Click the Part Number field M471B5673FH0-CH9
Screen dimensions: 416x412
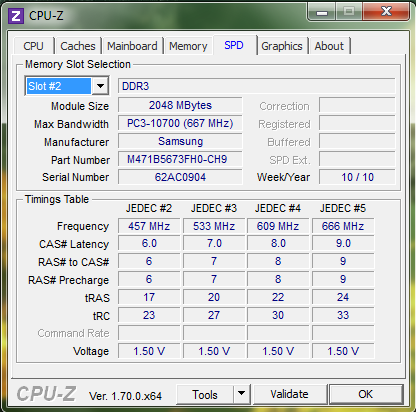180,159
